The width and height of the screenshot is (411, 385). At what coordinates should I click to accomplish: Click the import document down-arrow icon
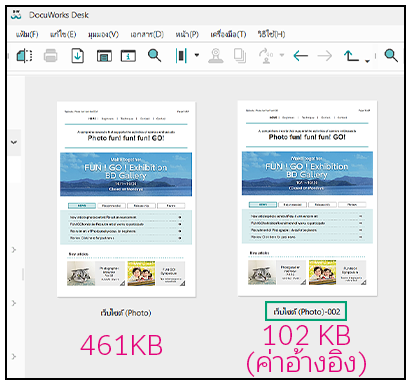78,56
